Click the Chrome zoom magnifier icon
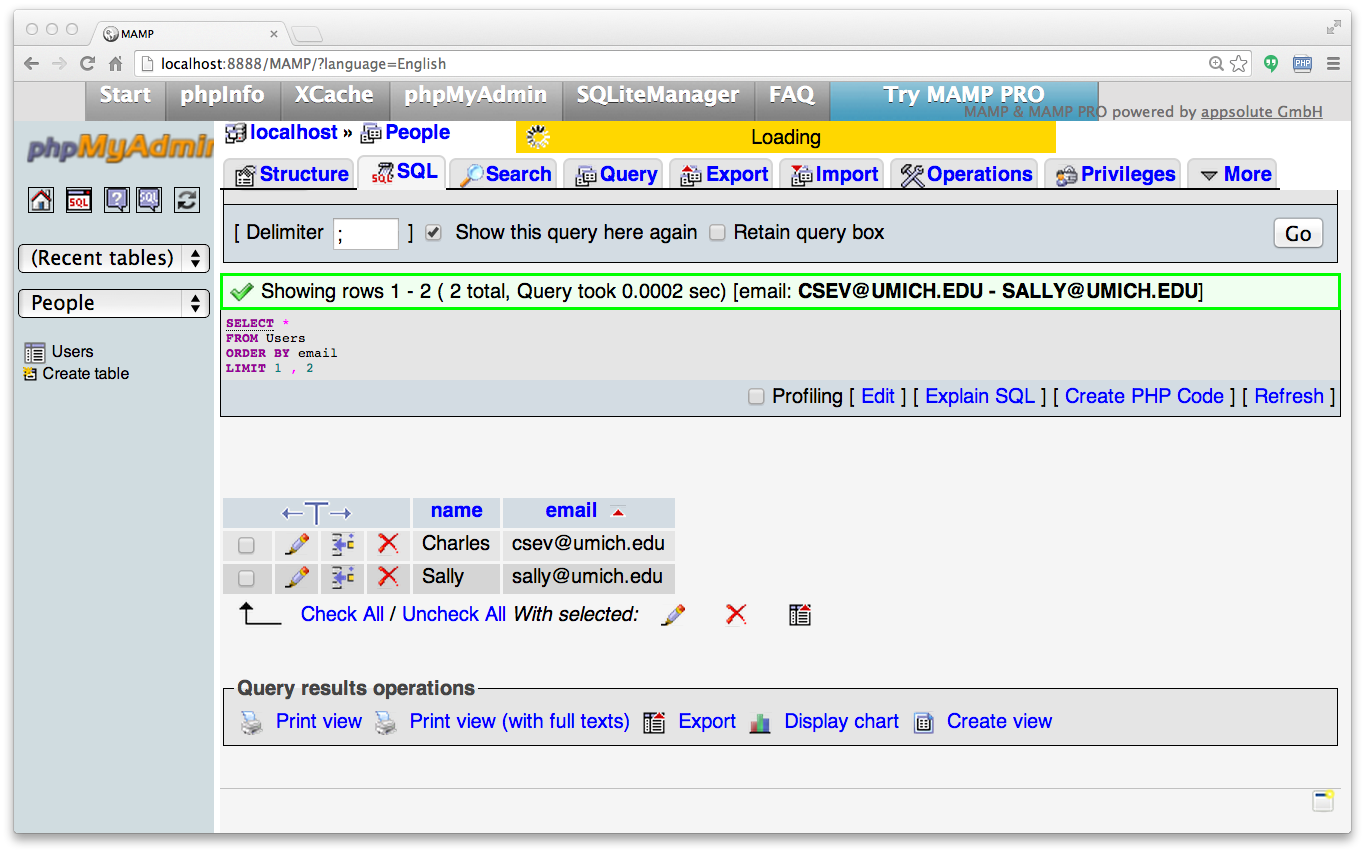Screen dimensions: 1365x853 (x=1216, y=64)
